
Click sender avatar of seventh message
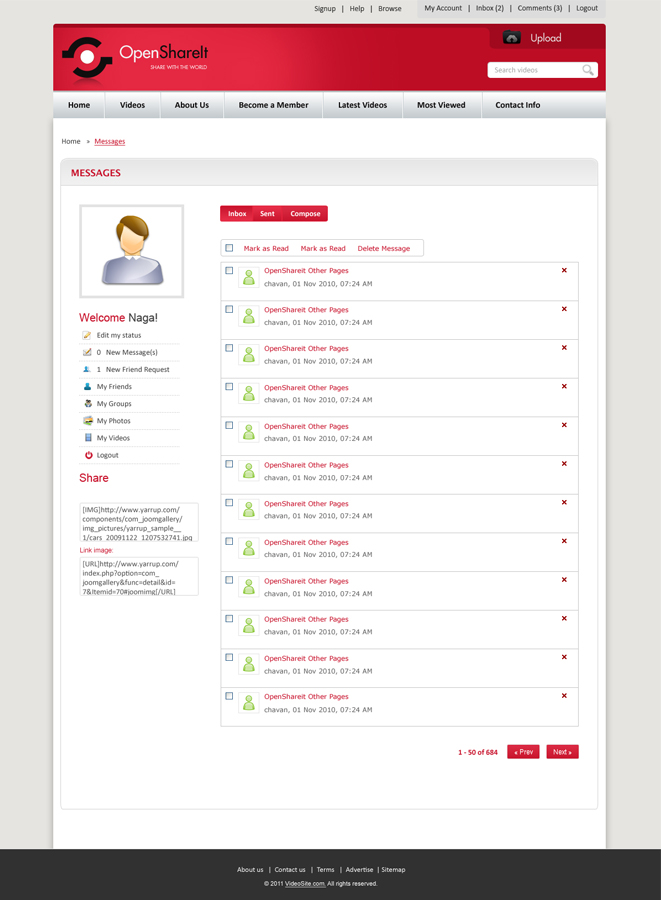click(x=248, y=509)
